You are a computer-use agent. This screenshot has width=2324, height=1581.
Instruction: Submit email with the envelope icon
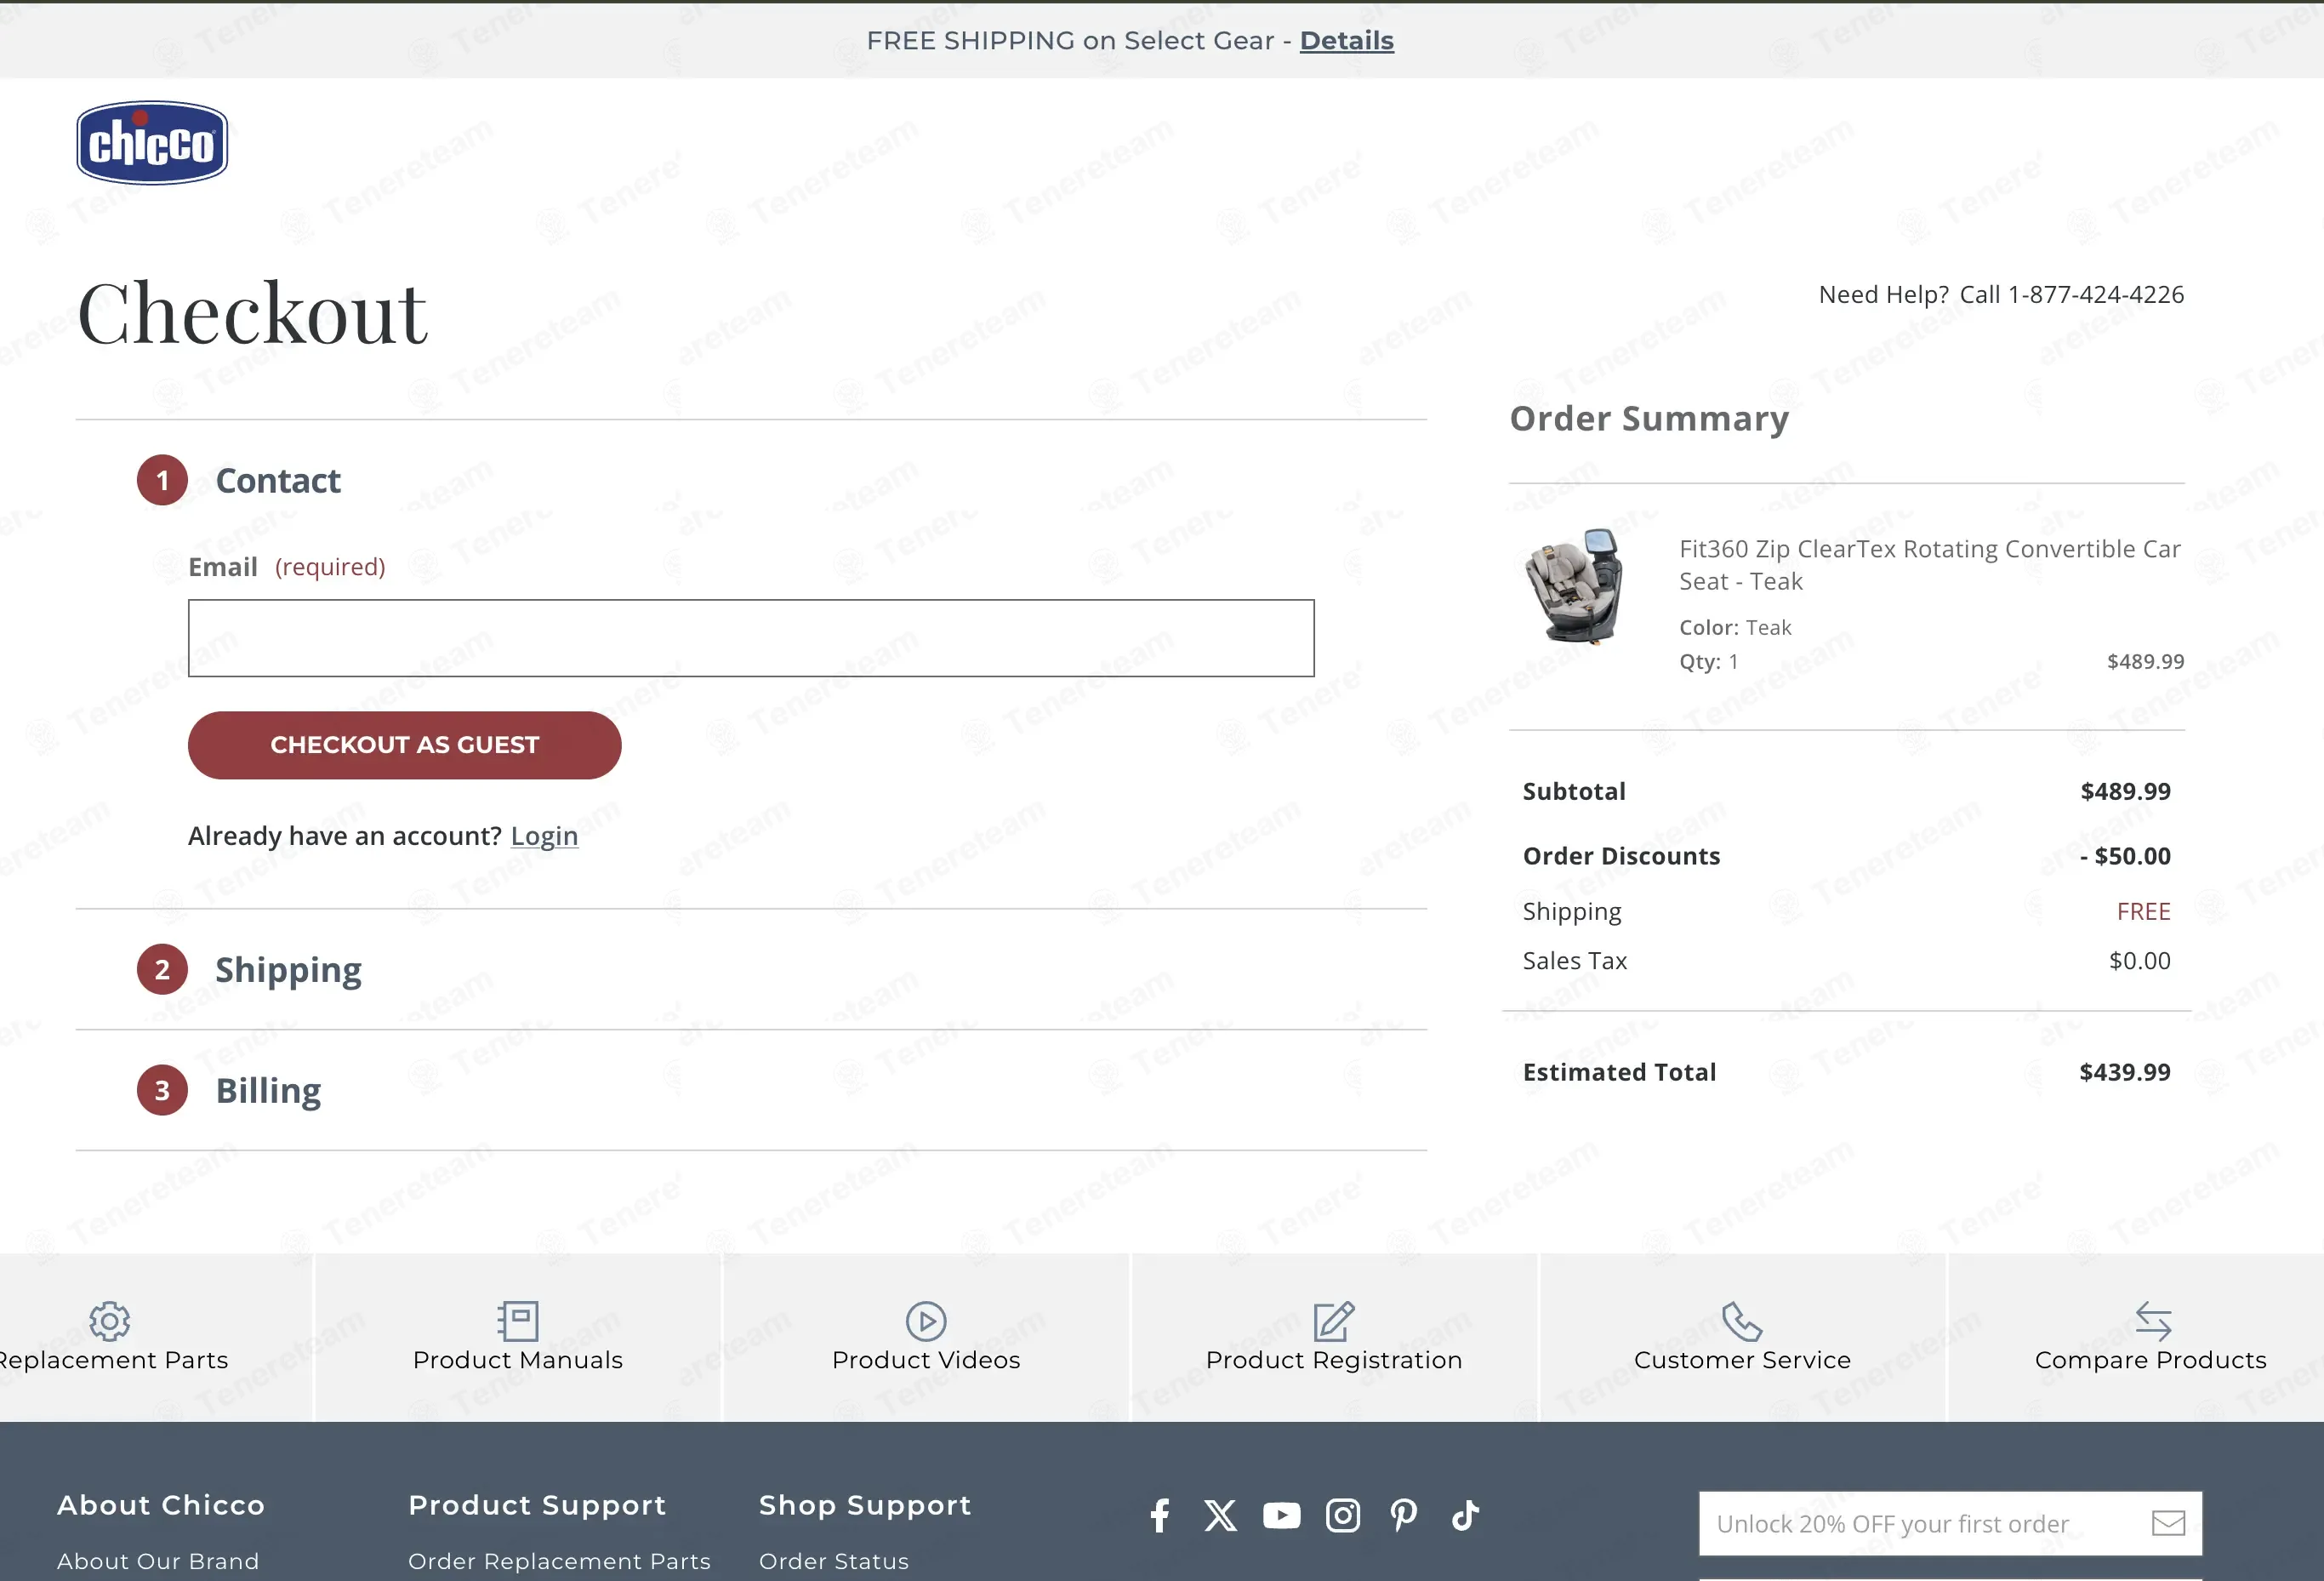click(x=2168, y=1523)
